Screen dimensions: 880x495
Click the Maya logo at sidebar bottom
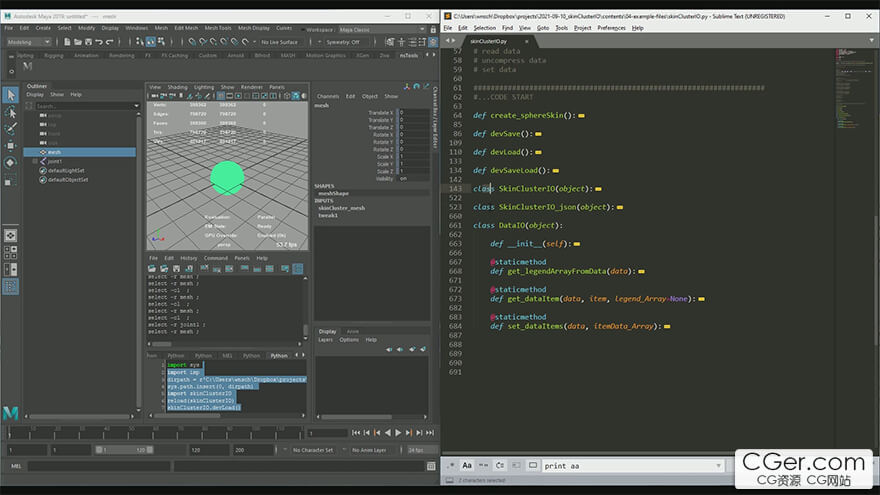11,413
